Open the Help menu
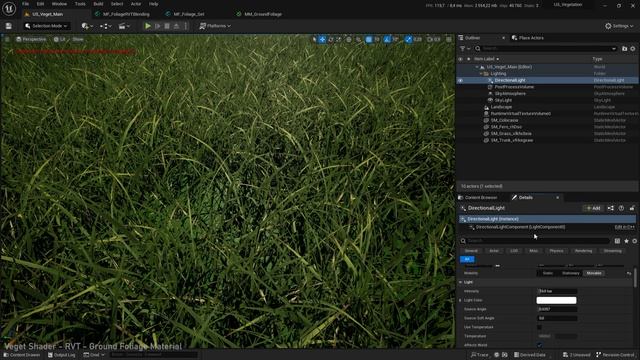The width and height of the screenshot is (640, 360). tap(153, 4)
